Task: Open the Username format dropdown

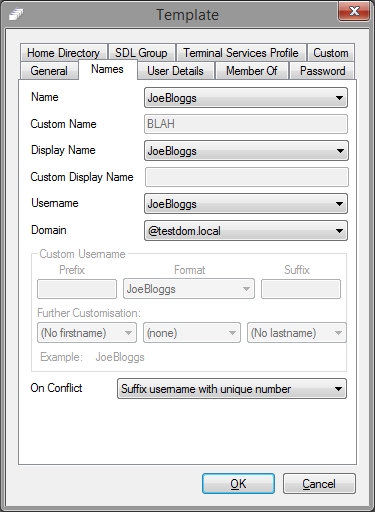Action: coord(246,204)
